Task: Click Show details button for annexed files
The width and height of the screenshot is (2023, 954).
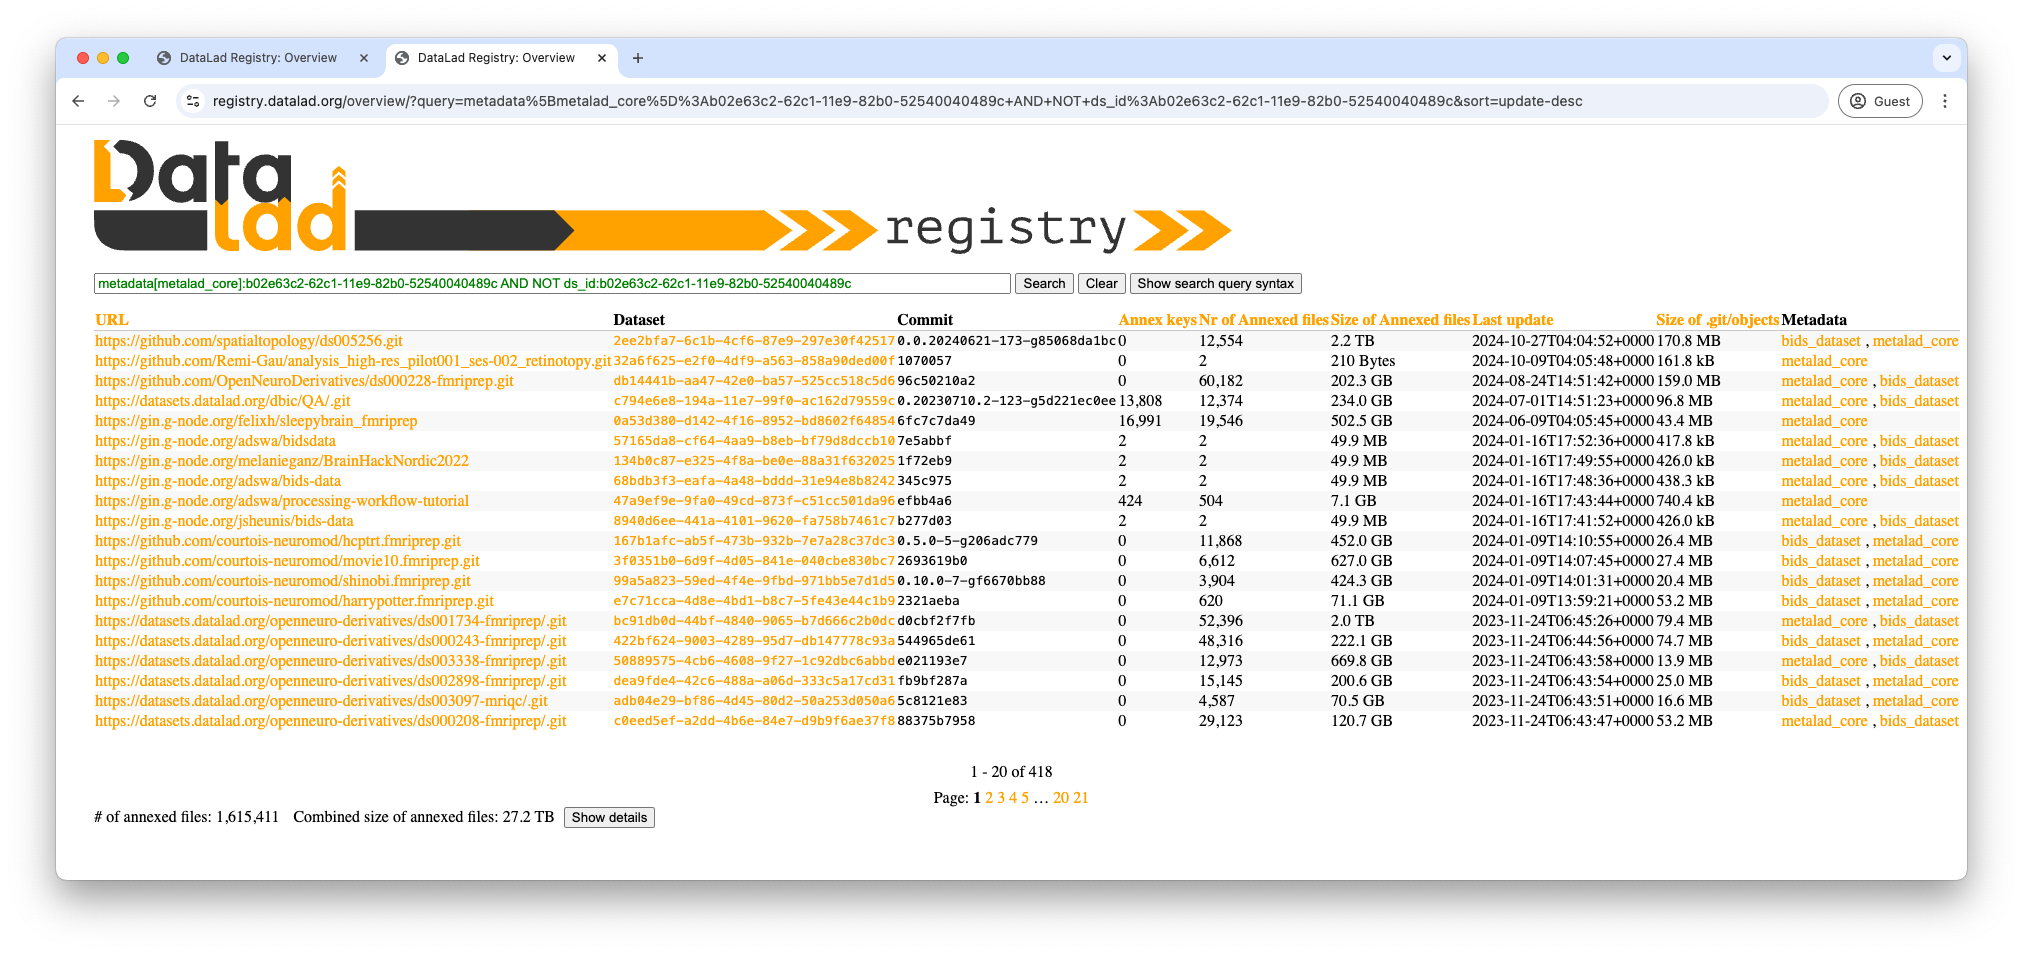Action: click(x=609, y=817)
